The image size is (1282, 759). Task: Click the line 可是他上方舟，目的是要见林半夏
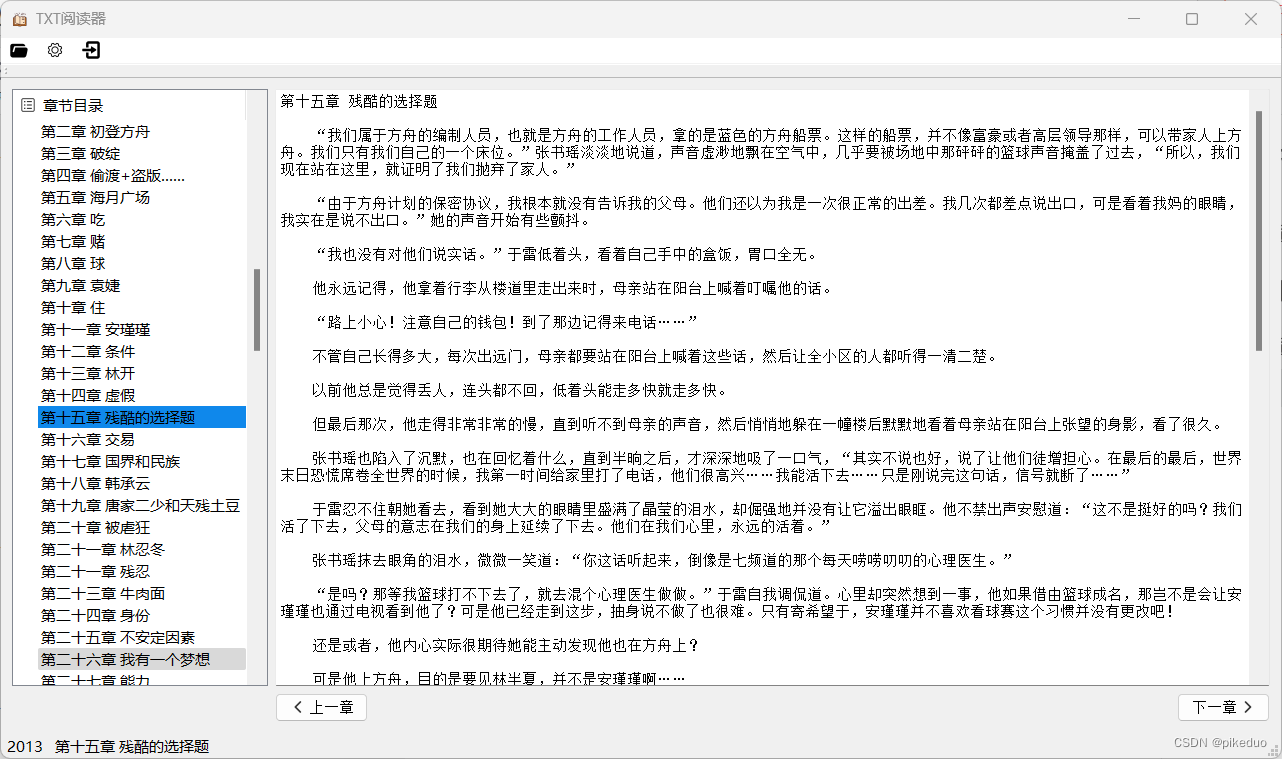coord(499,678)
